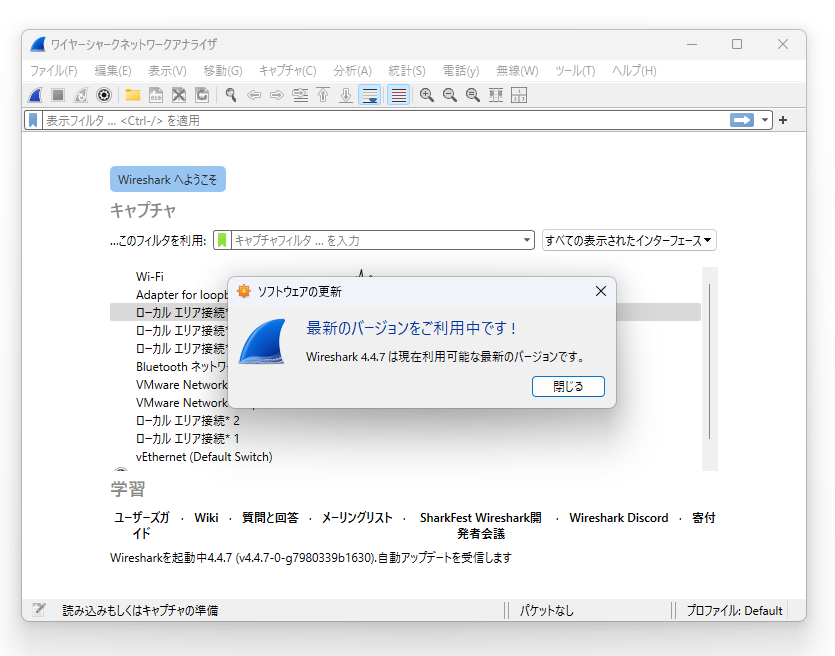Click the Zoom in icon

click(x=424, y=94)
